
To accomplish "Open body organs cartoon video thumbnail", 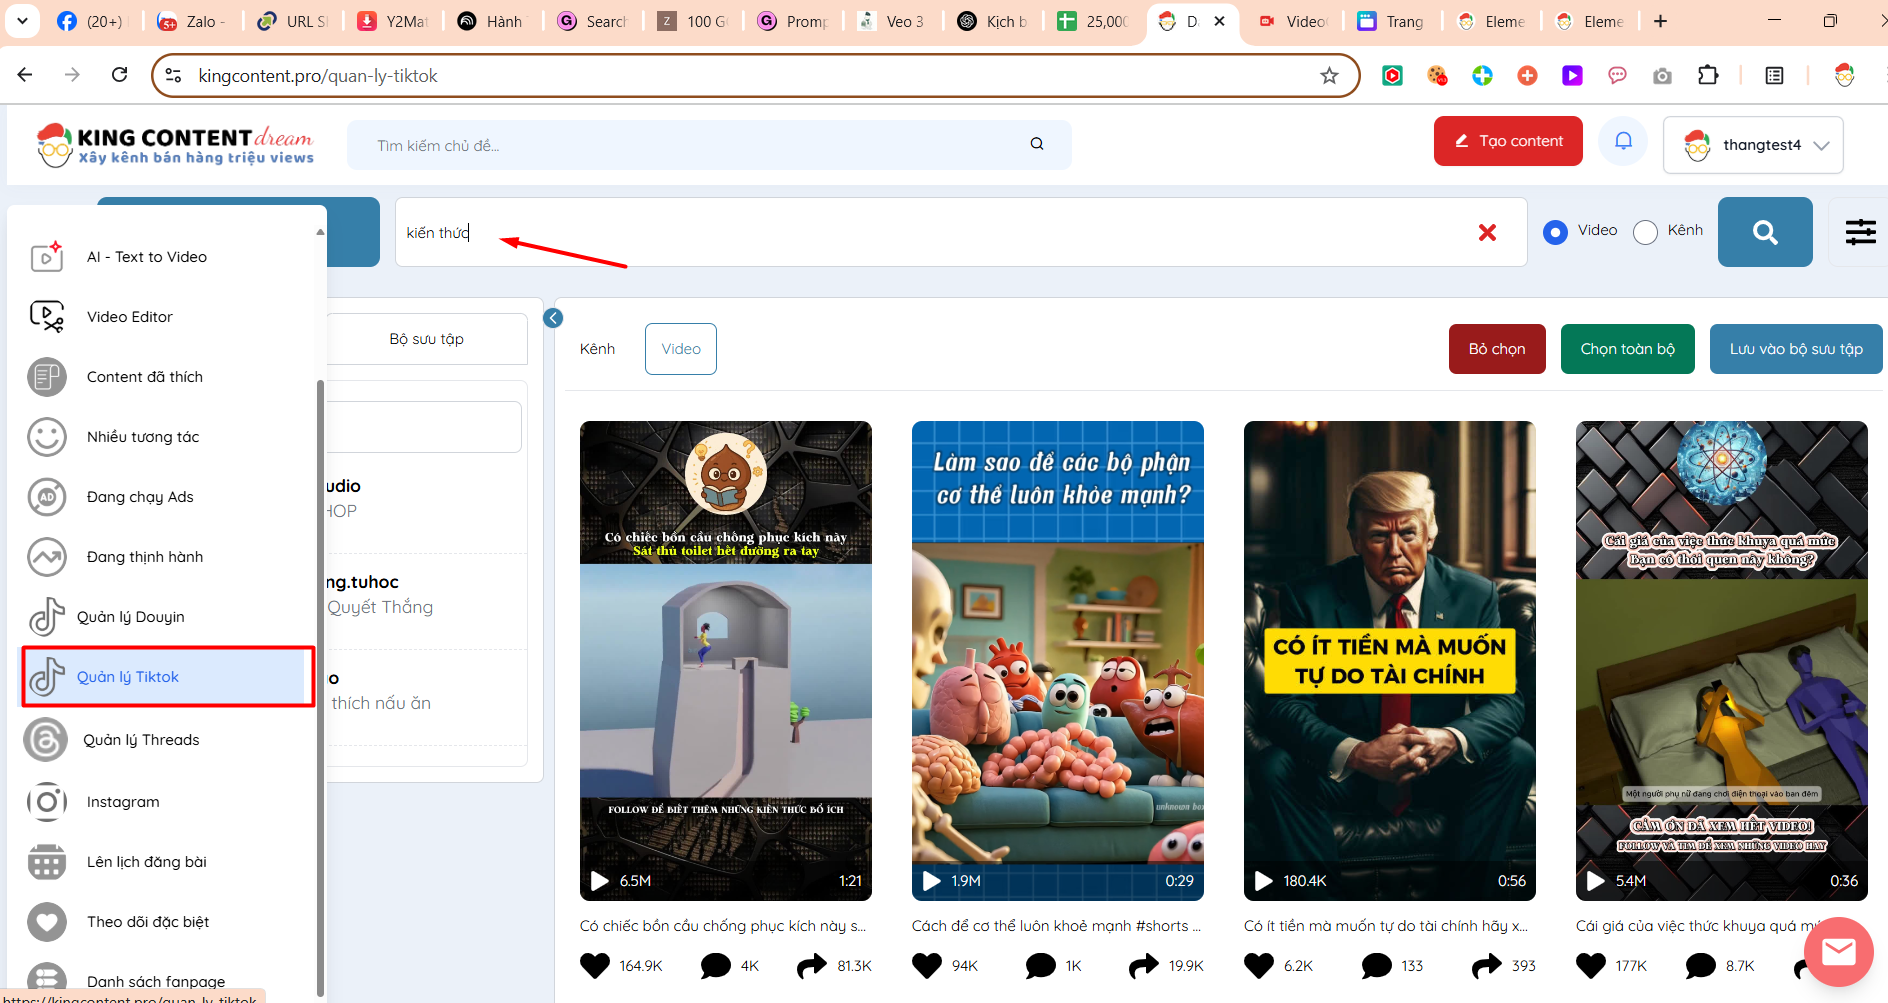I will [1058, 660].
